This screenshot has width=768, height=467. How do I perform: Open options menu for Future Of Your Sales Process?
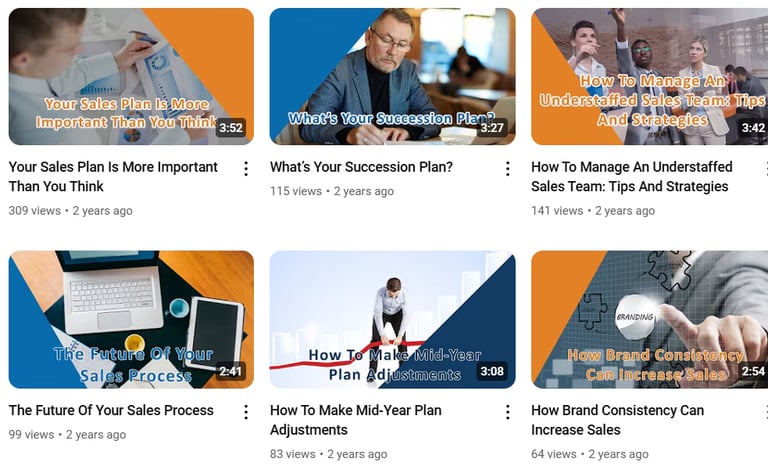tap(246, 412)
